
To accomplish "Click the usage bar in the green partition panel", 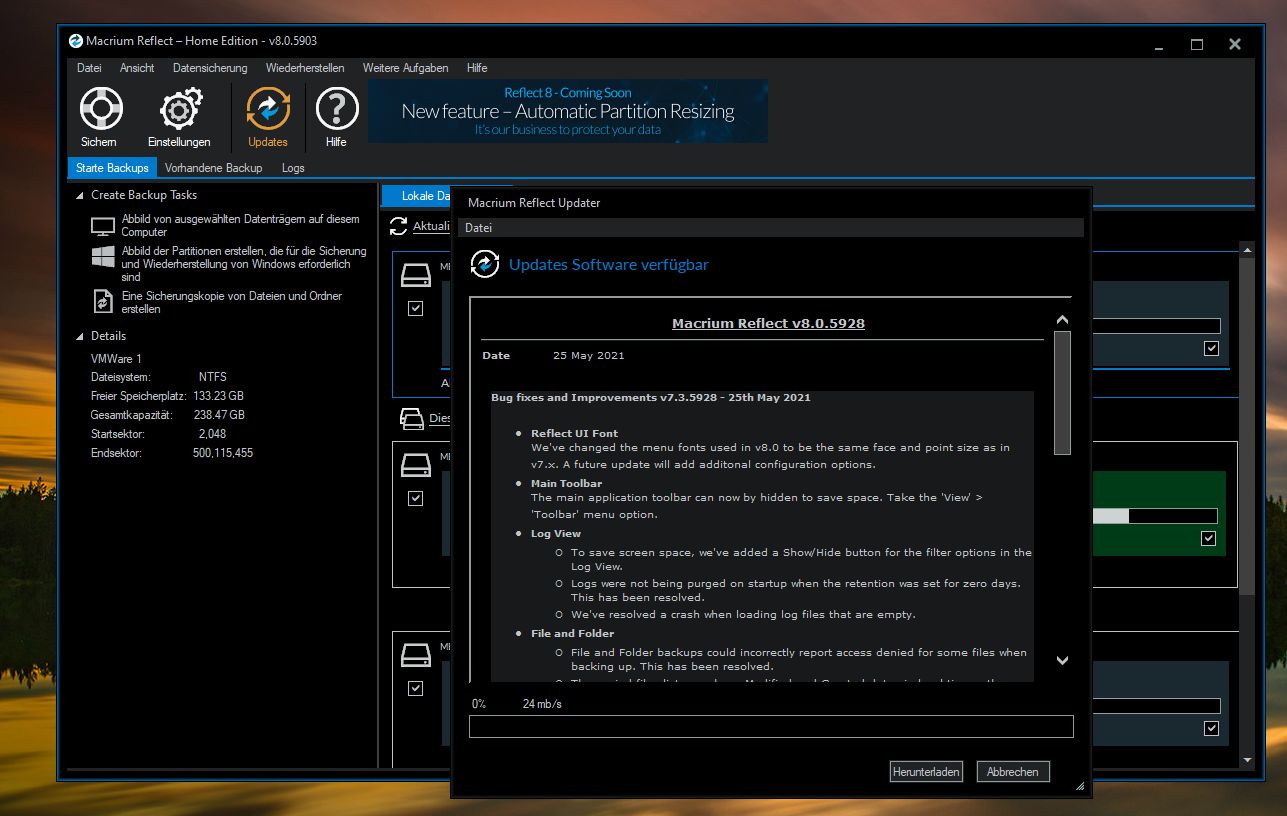I will point(1156,516).
